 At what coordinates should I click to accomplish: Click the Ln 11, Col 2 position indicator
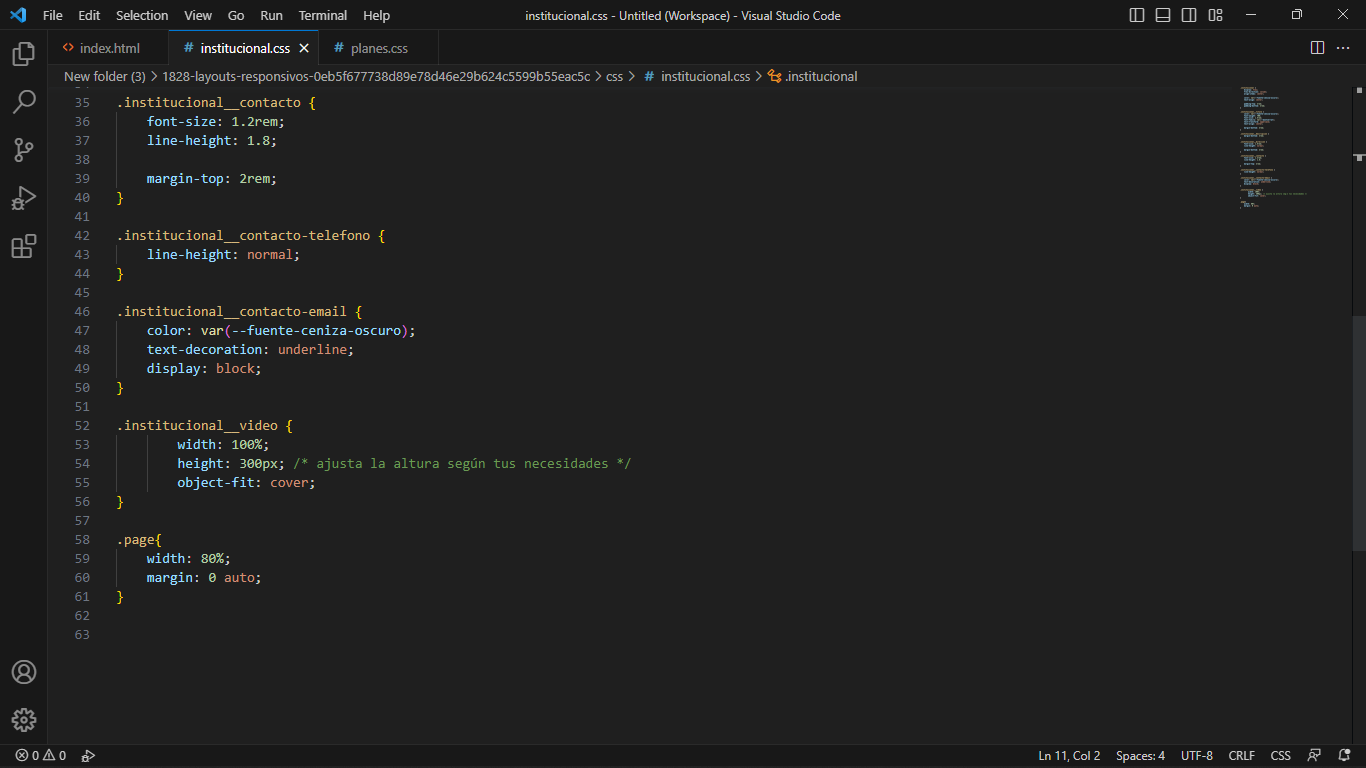pyautogui.click(x=1069, y=756)
